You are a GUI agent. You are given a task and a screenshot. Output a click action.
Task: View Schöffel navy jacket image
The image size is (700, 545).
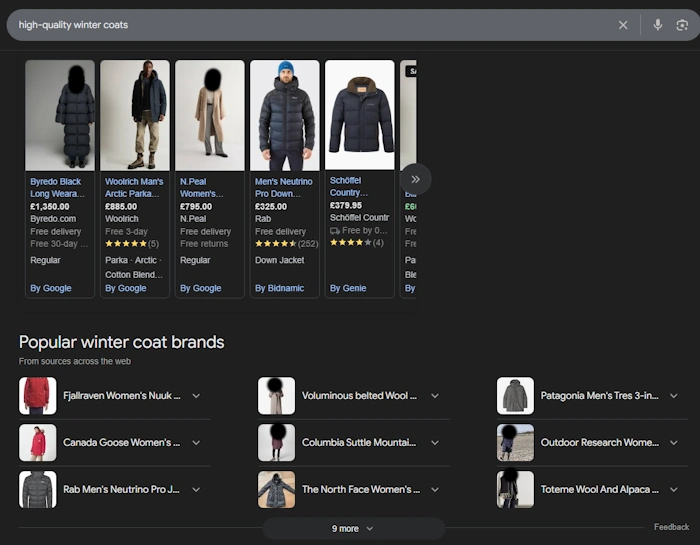[x=360, y=115]
